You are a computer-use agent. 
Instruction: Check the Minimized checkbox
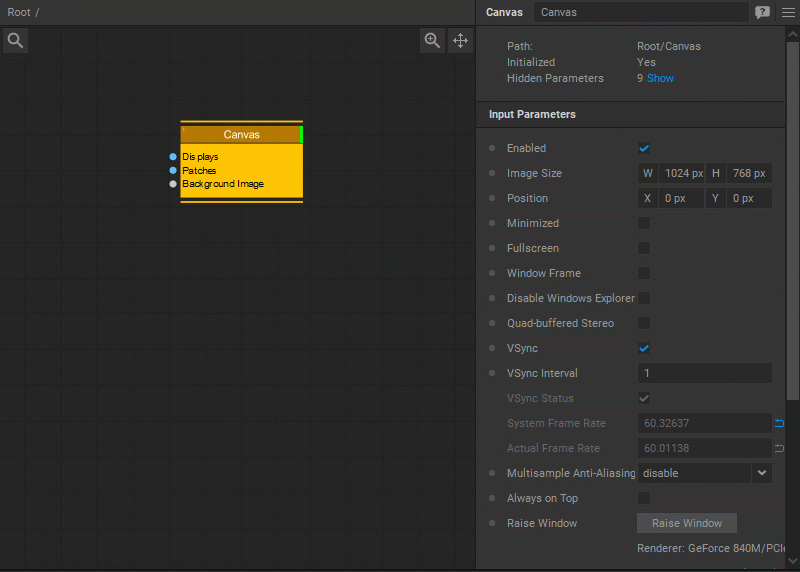(644, 223)
